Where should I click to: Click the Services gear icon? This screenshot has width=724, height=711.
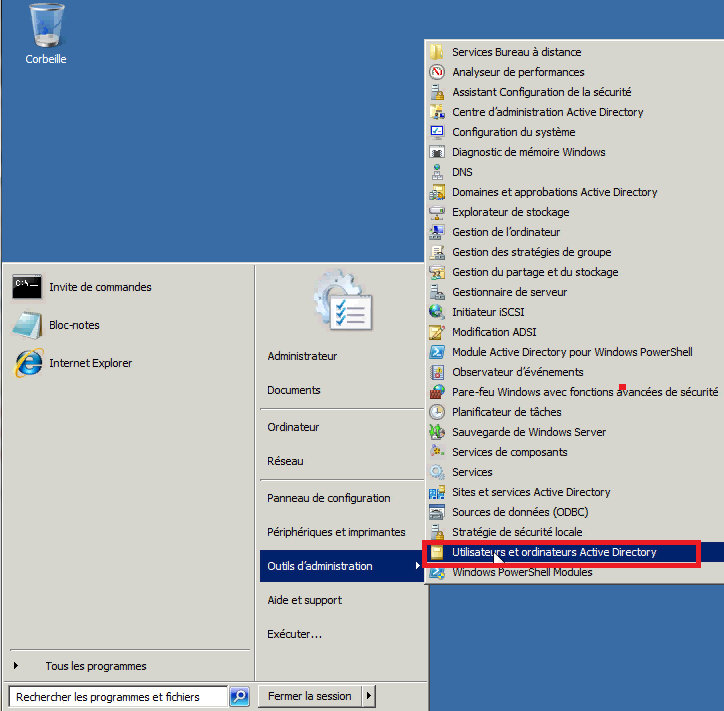coord(437,472)
